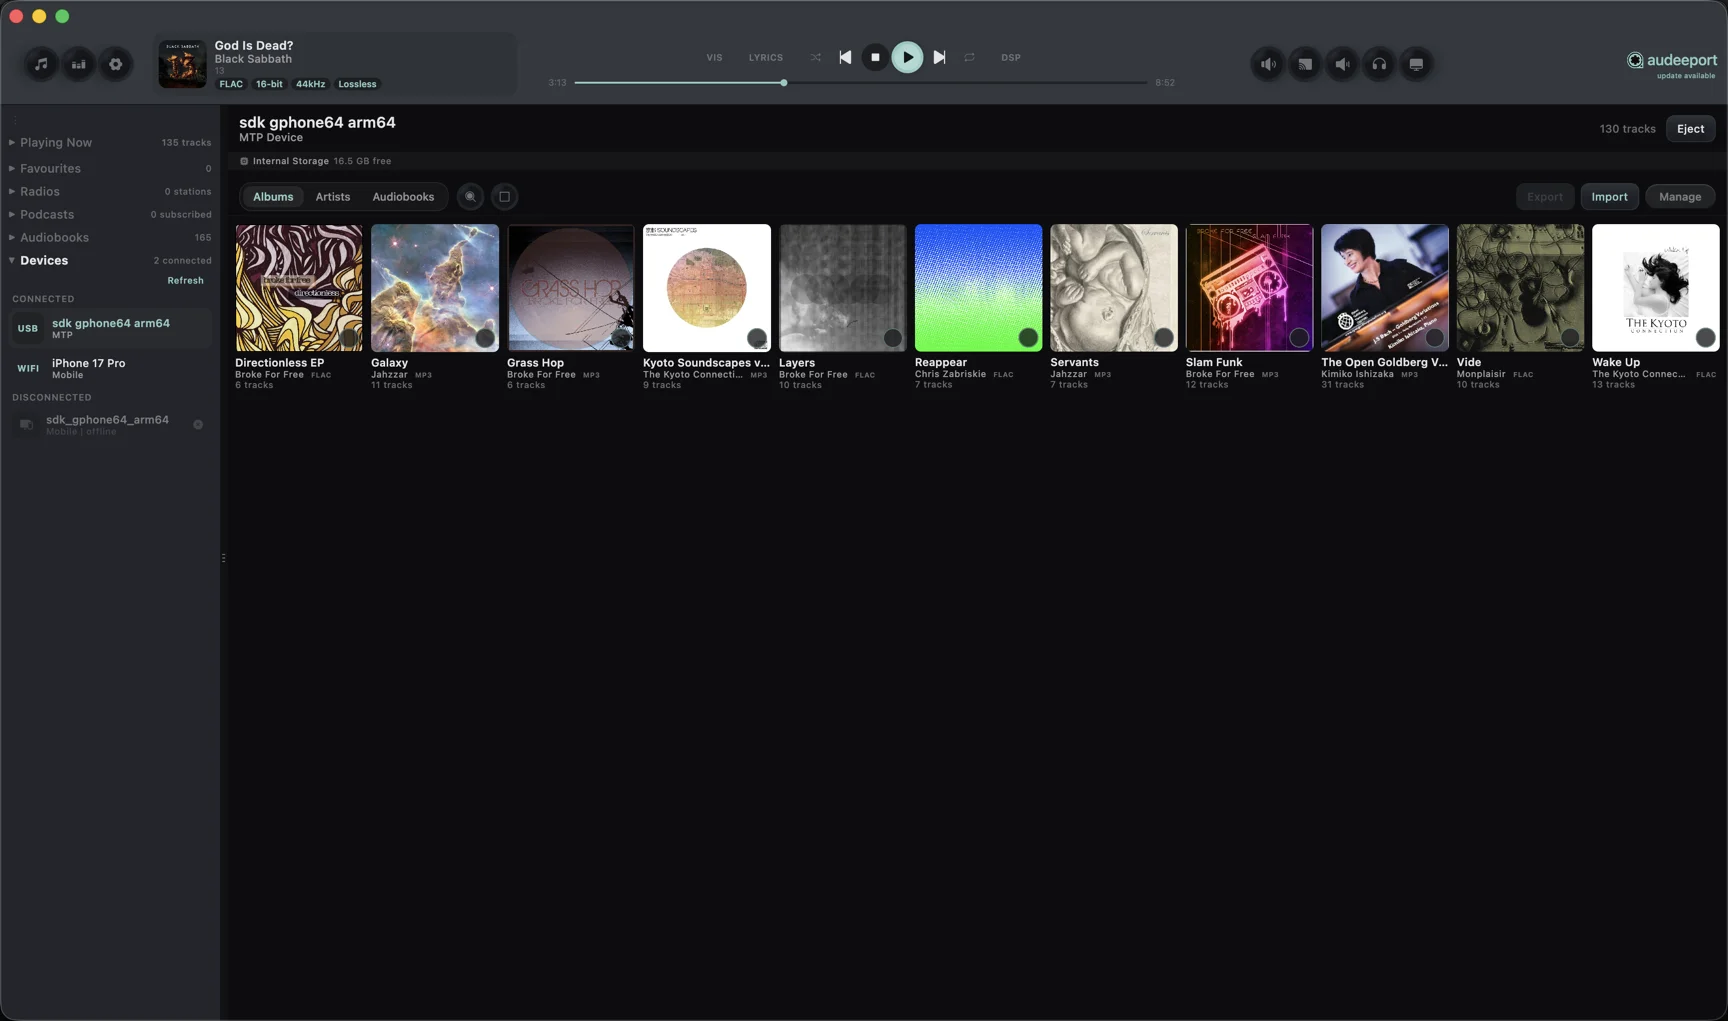
Task: Click Reappear album title text
Action: pos(941,363)
